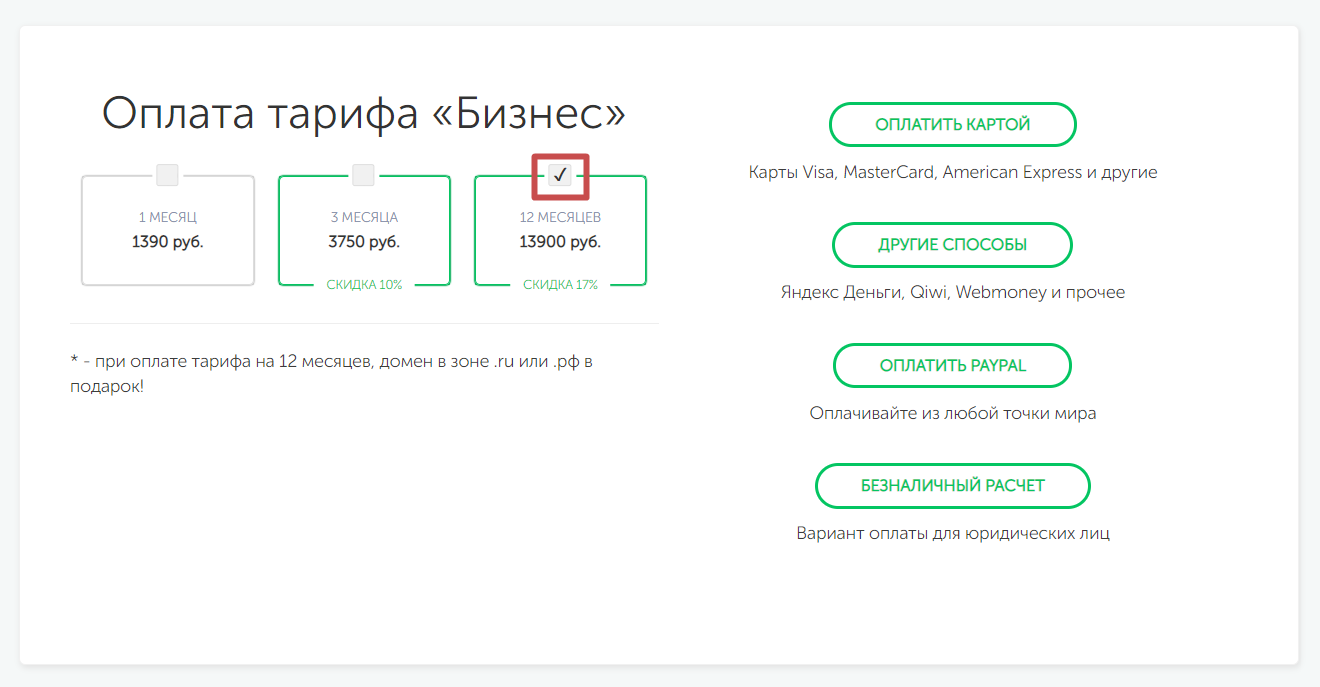Check the 1 month plan checkbox
The width and height of the screenshot is (1320, 687).
[167, 175]
